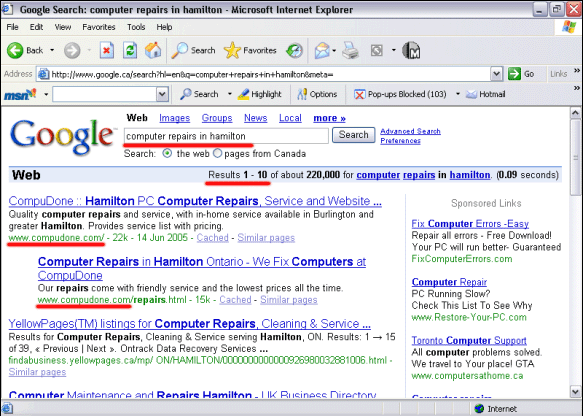Screen dimensions: 583x416
Task: Open Google Preferences link
Action: coord(400,141)
